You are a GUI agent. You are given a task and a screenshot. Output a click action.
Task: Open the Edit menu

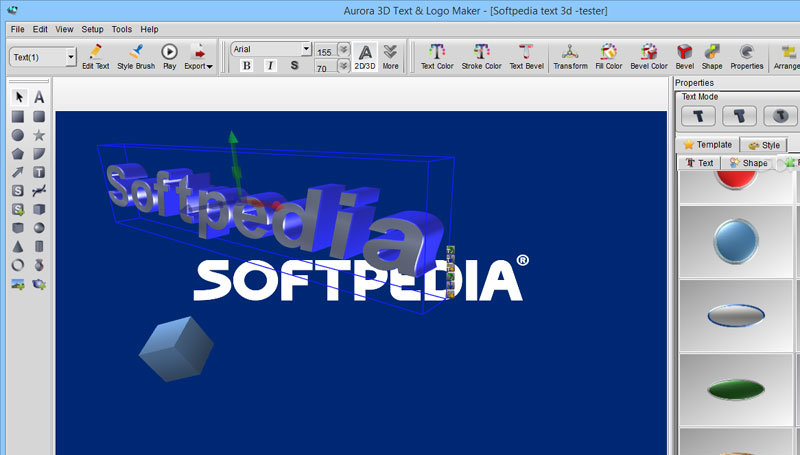point(40,29)
